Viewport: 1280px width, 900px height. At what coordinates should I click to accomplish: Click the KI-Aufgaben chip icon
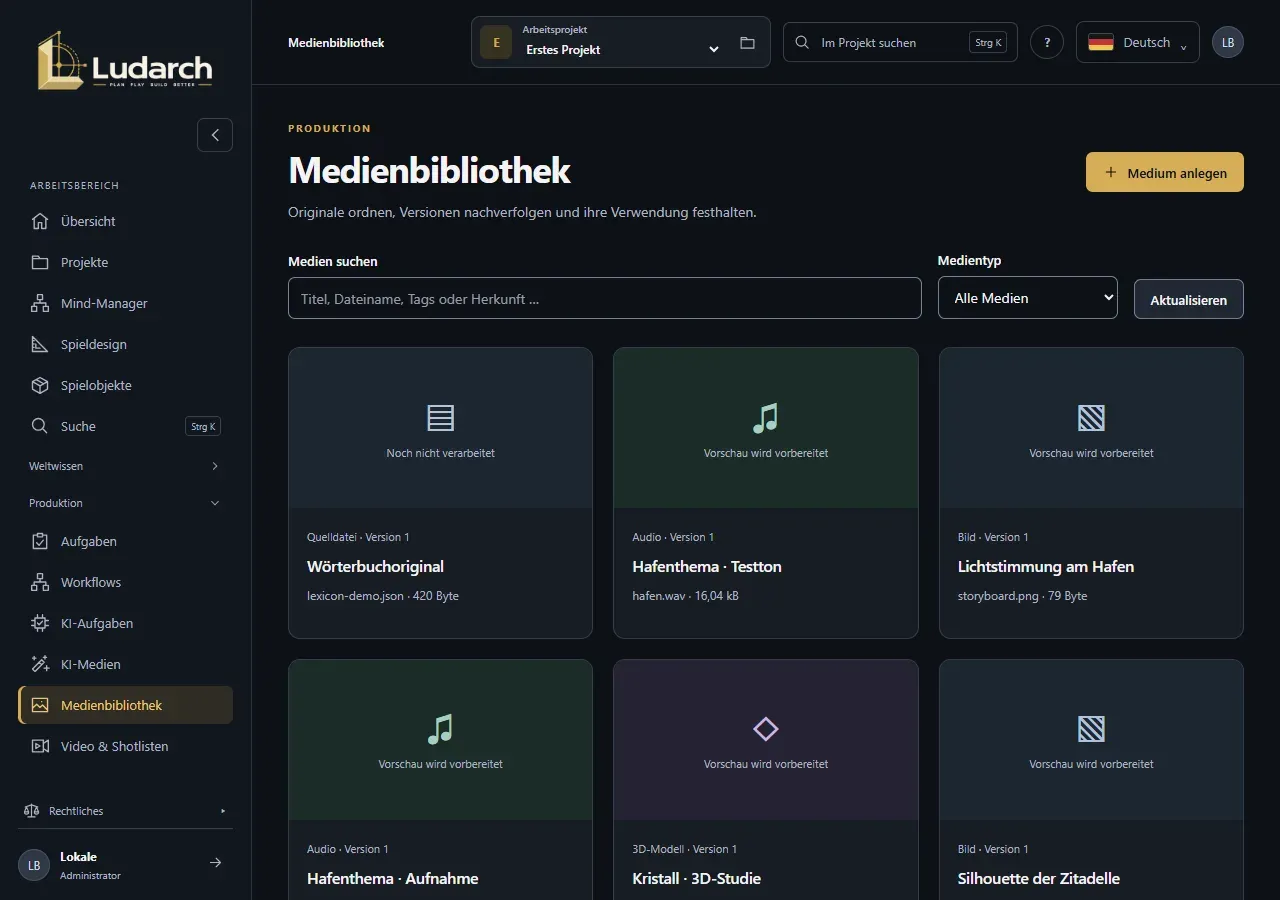click(40, 623)
